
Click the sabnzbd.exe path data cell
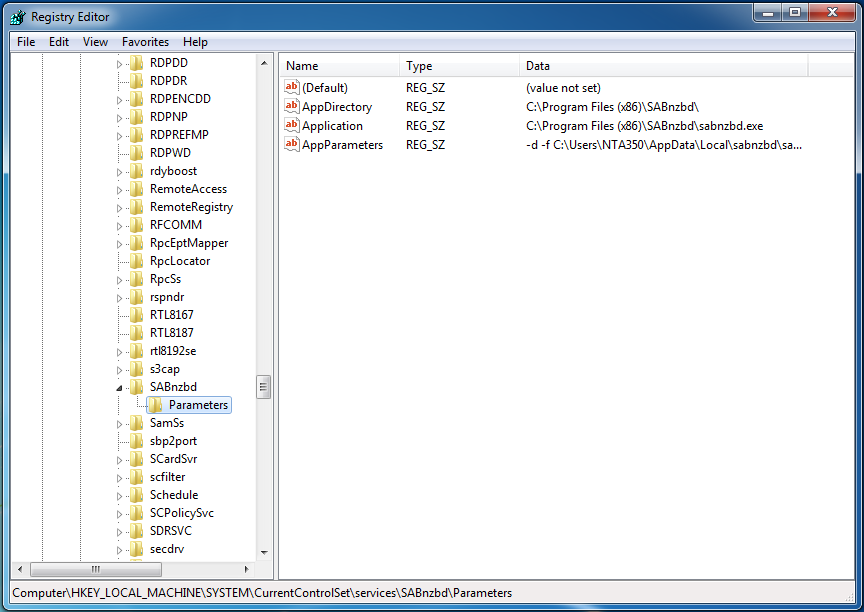coord(644,126)
